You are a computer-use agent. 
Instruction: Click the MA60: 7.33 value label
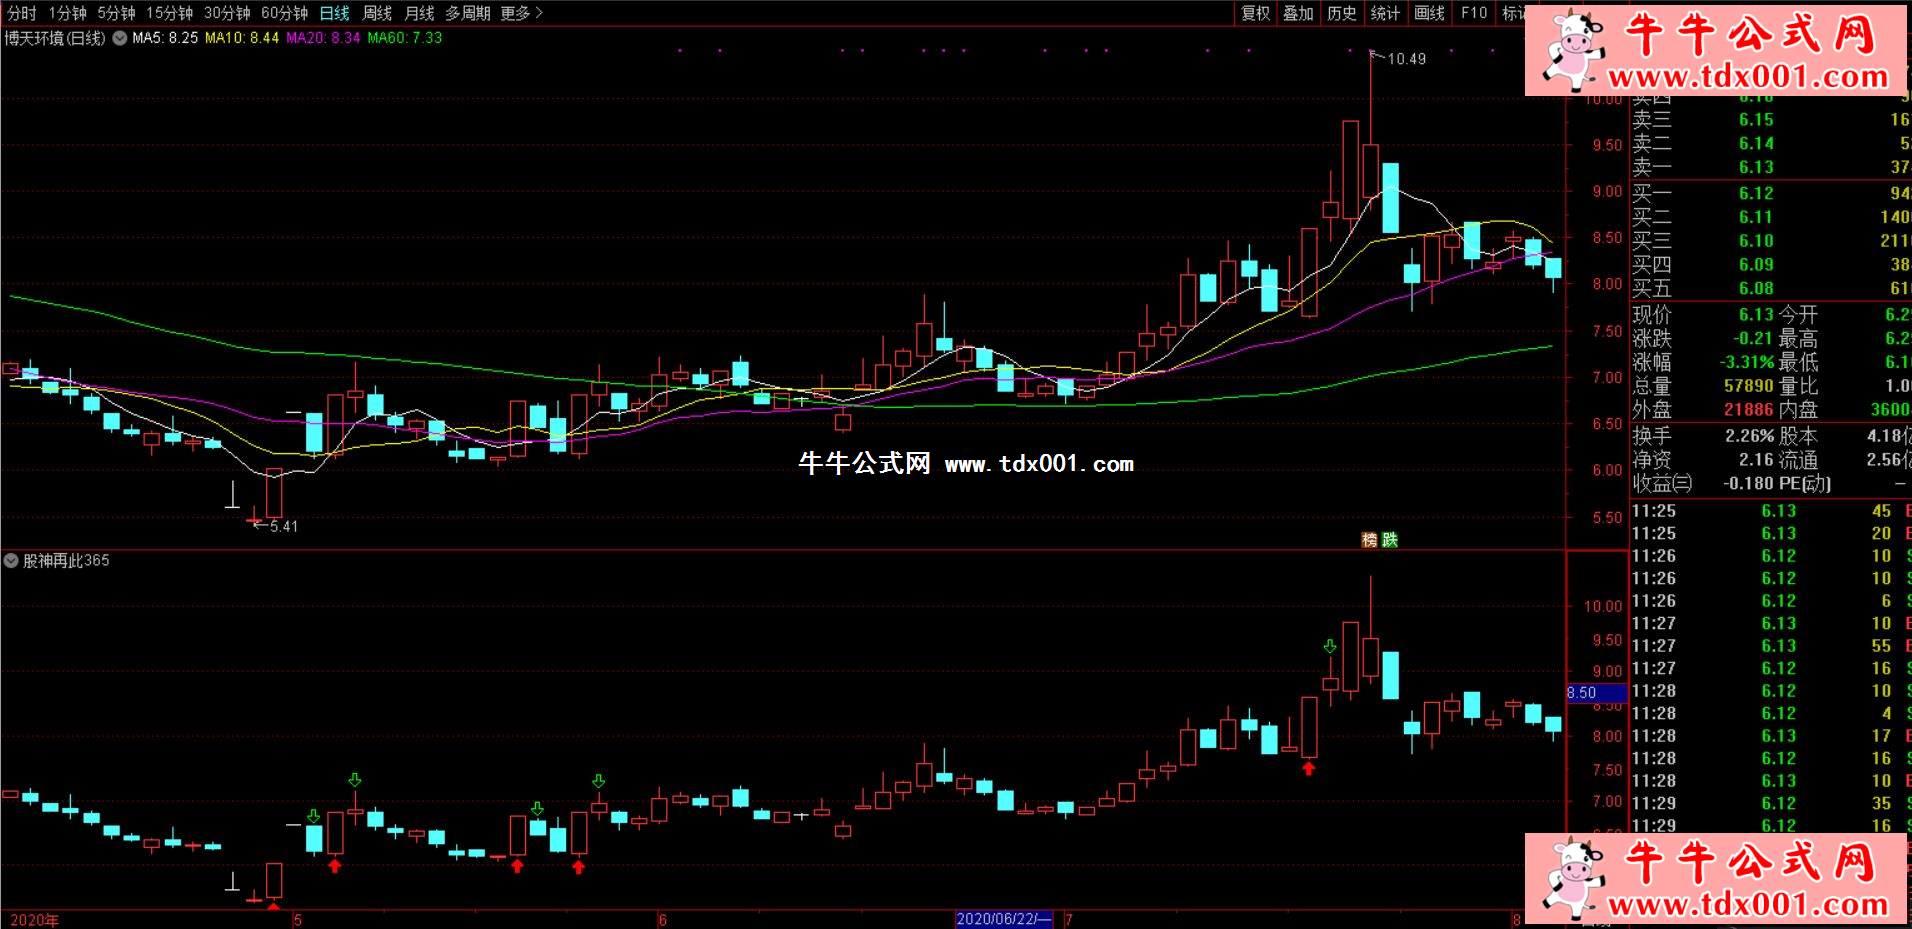(404, 38)
